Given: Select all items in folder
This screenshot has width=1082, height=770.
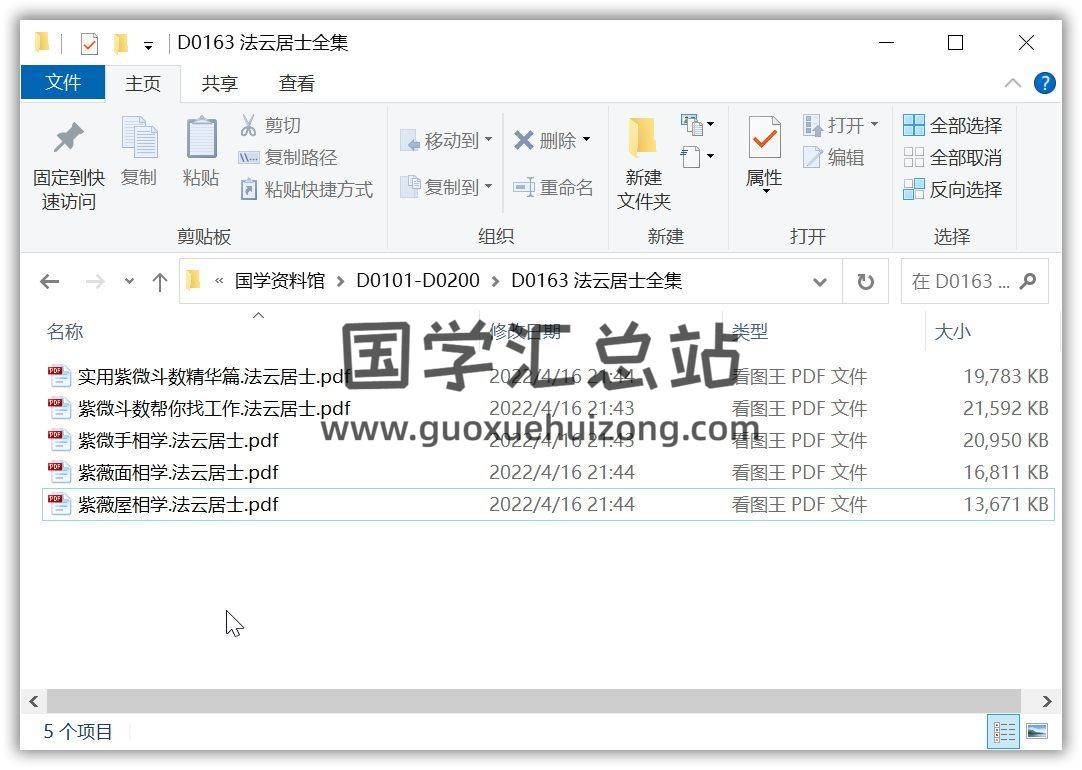Looking at the screenshot, I should point(952,126).
